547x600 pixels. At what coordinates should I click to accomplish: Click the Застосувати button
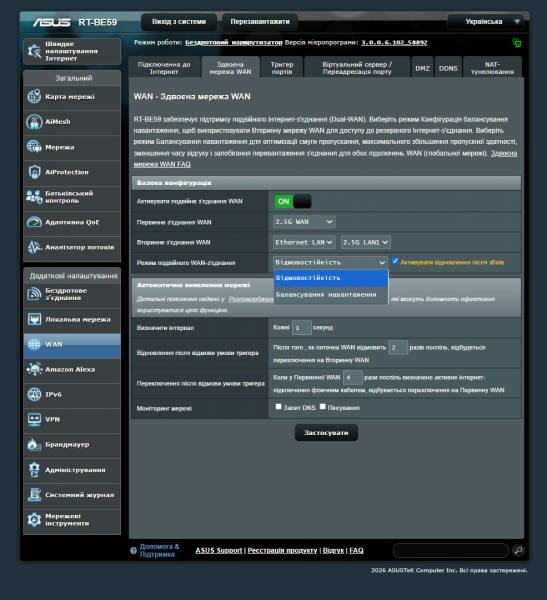pos(327,433)
